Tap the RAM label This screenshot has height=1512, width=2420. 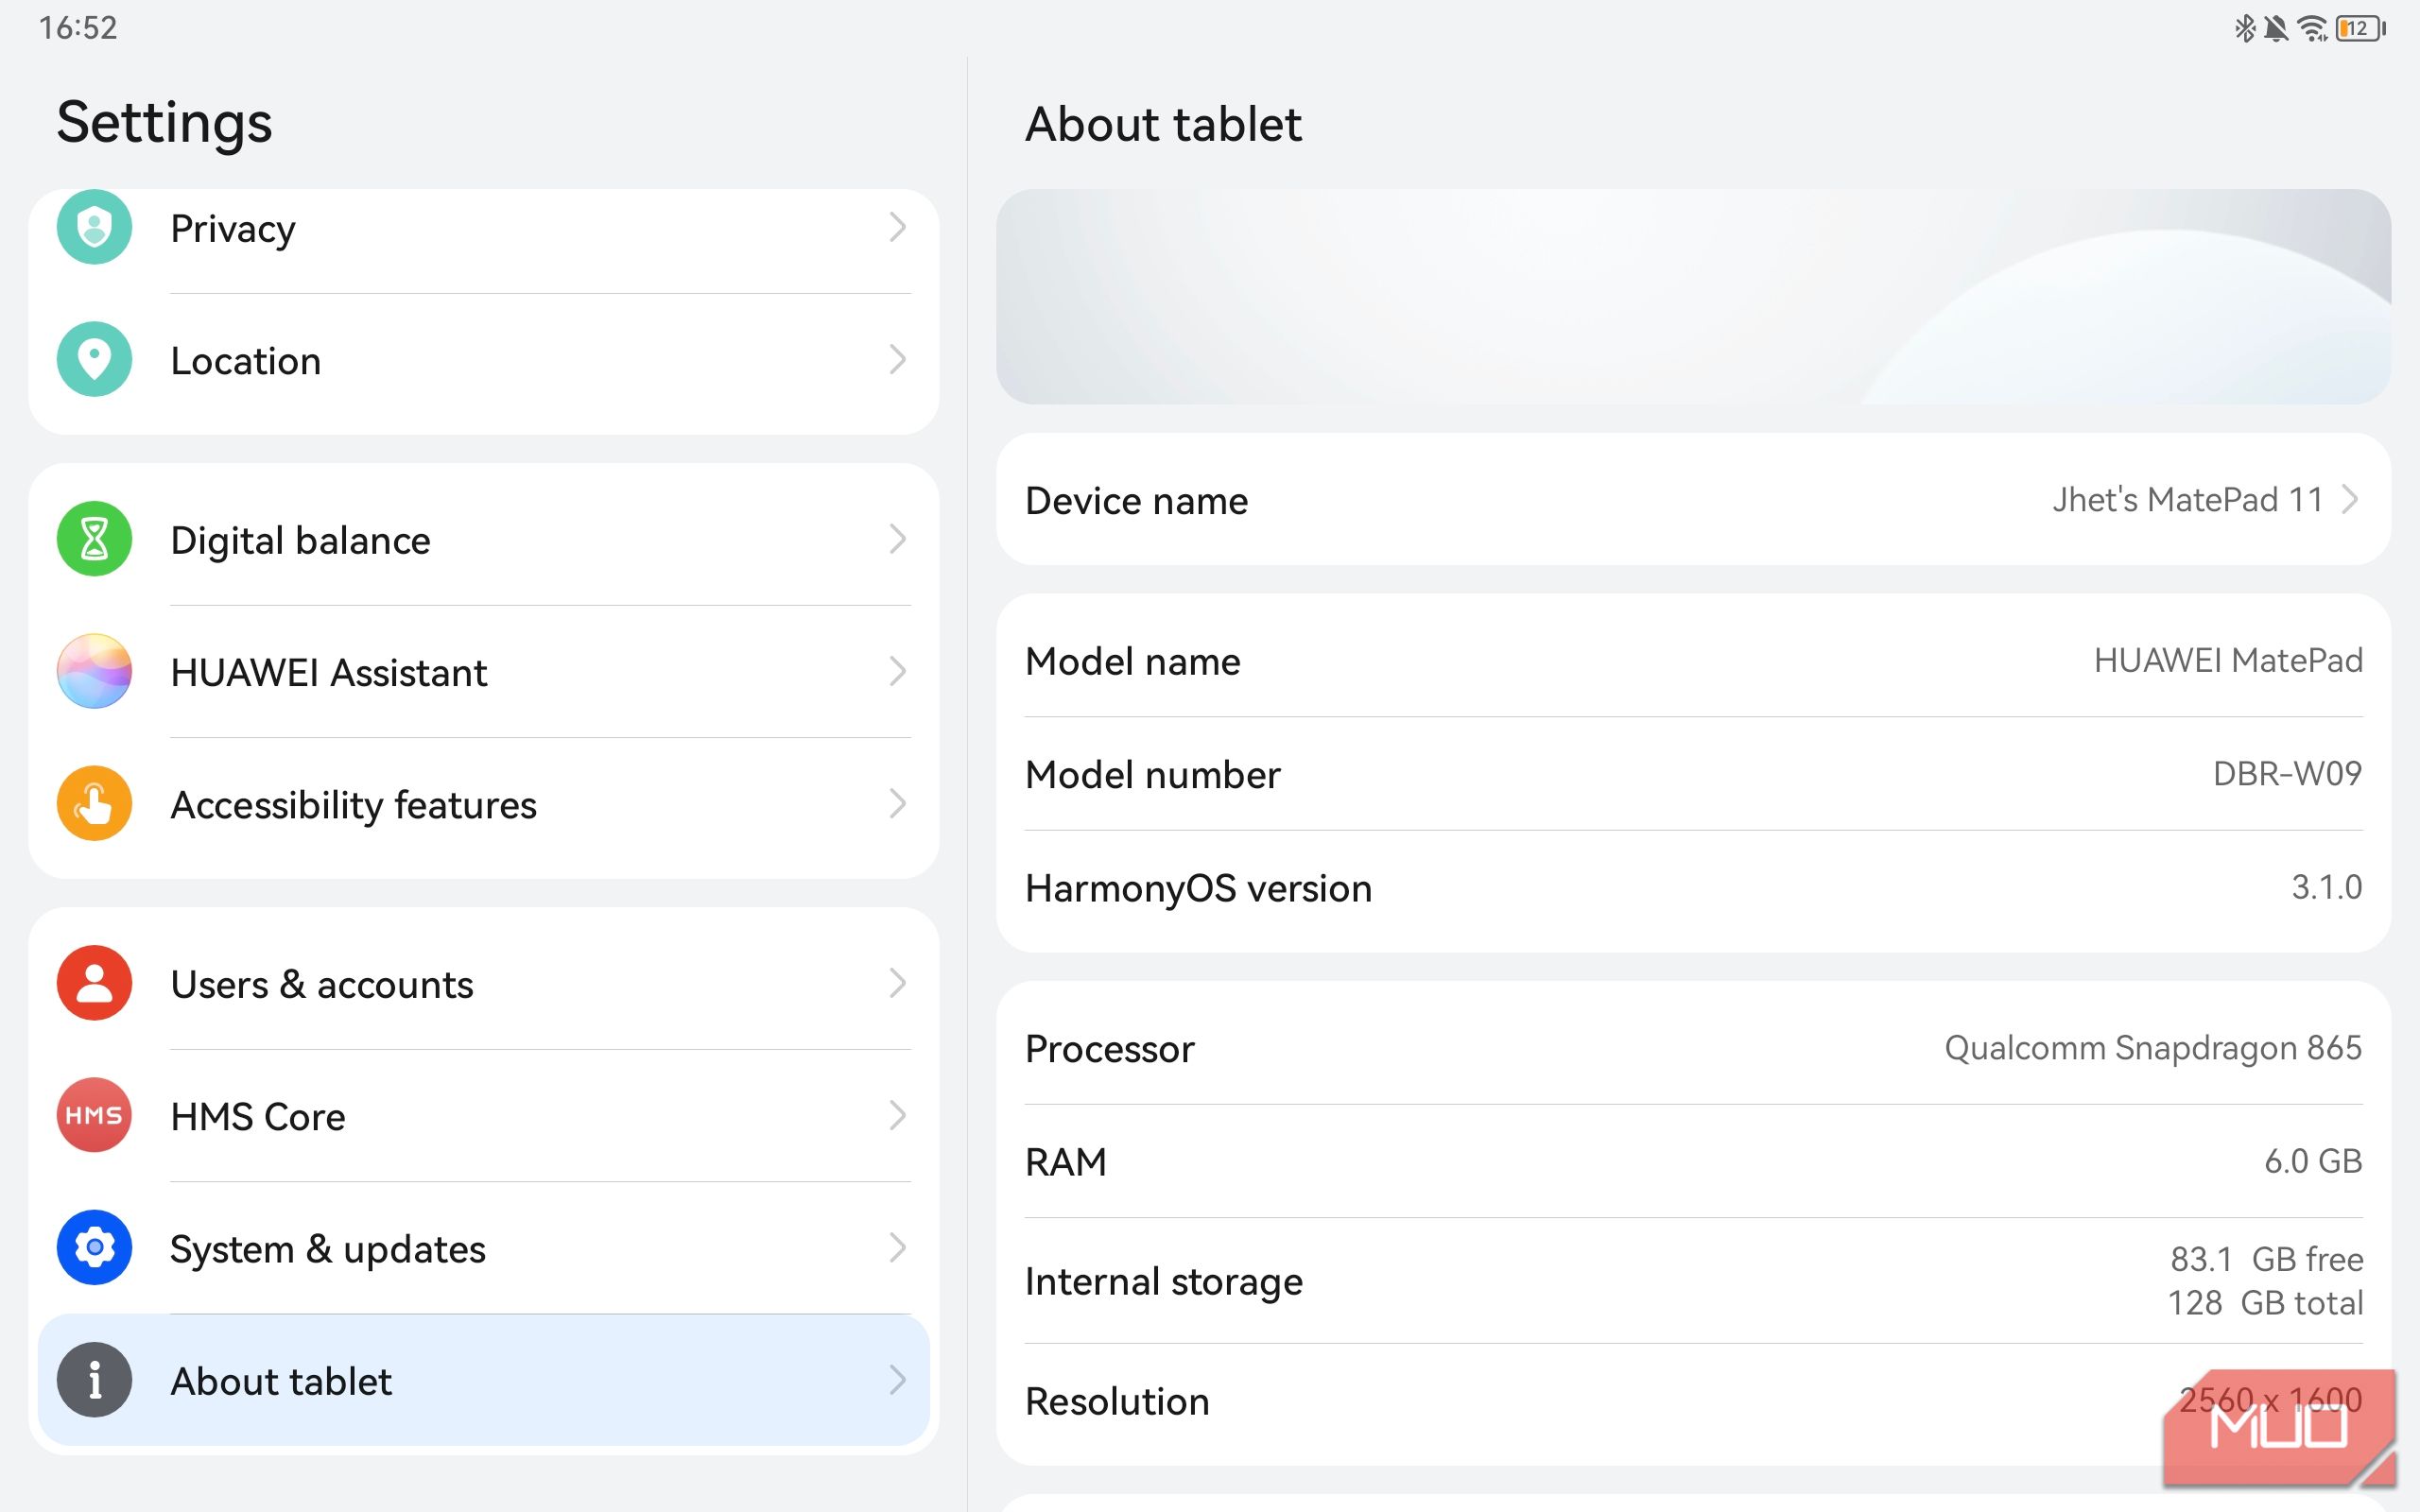pyautogui.click(x=1066, y=1162)
